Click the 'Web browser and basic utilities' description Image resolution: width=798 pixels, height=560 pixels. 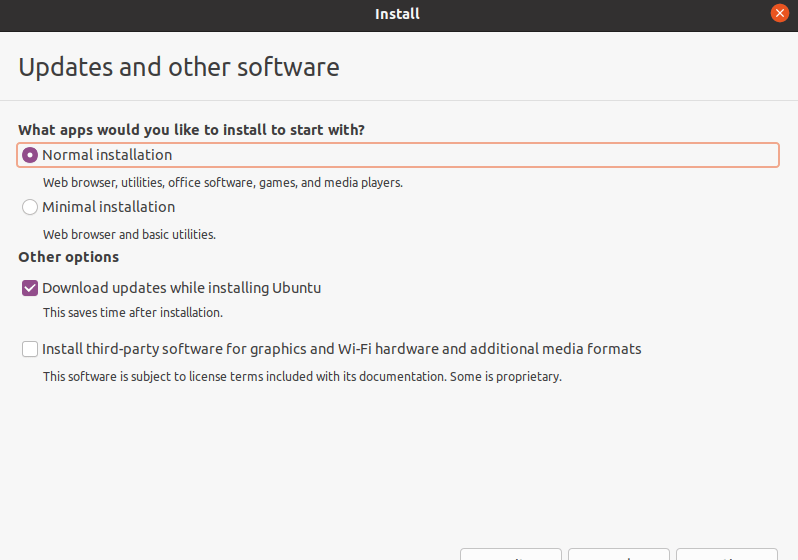[129, 234]
